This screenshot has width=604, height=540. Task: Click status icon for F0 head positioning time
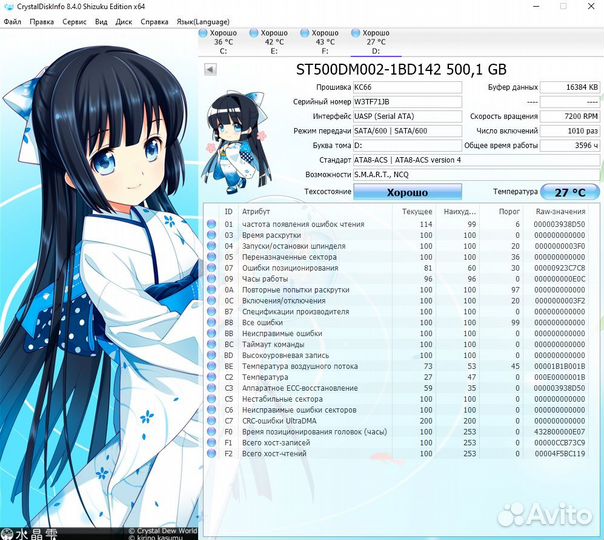[x=211, y=431]
